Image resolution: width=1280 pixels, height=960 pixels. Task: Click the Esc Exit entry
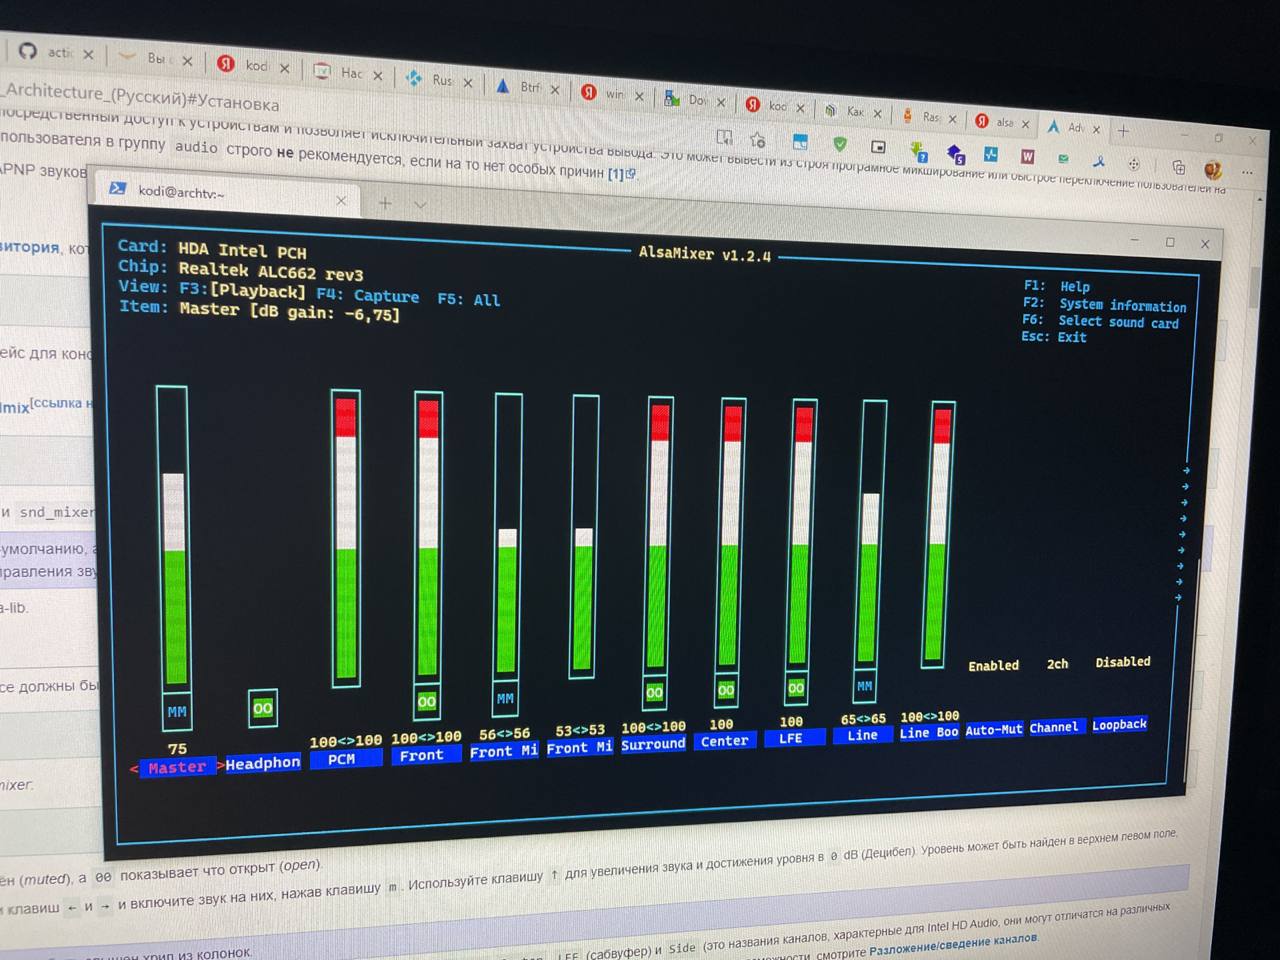click(x=1054, y=337)
